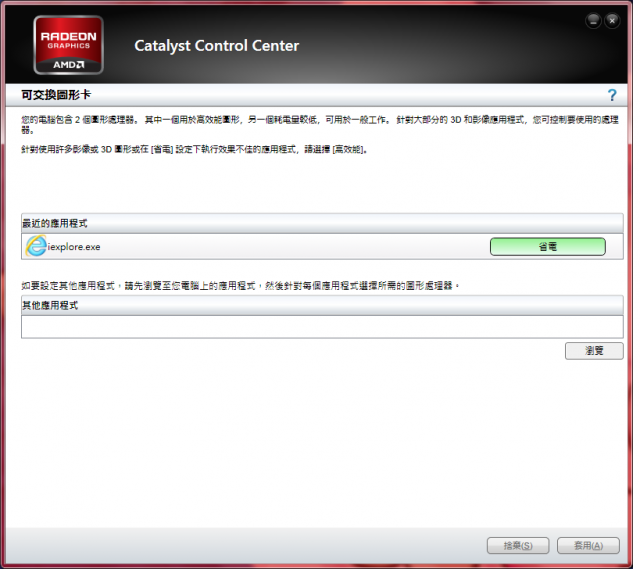Click the Catalyst Control Center title text

pyautogui.click(x=217, y=46)
